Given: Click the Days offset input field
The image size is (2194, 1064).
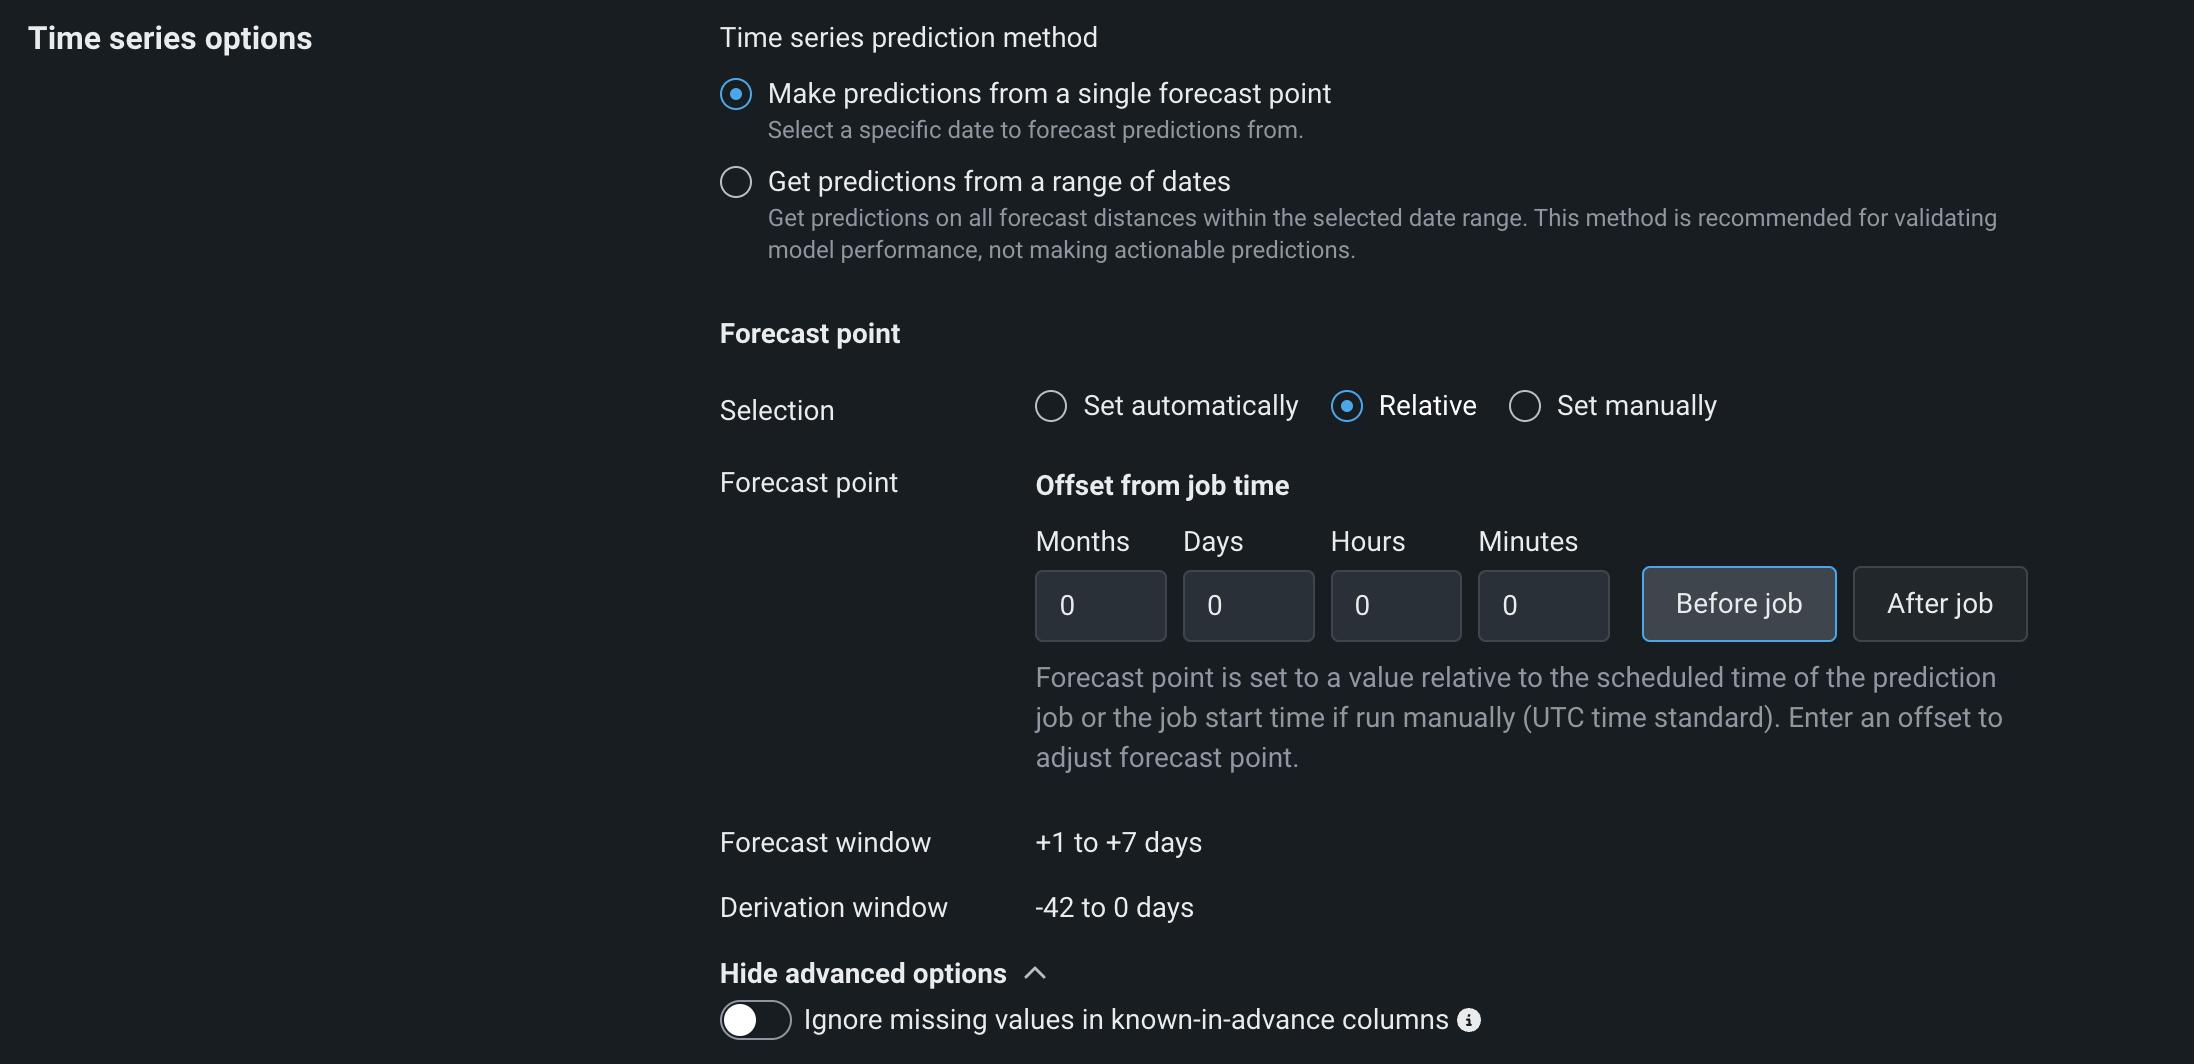Looking at the screenshot, I should click(x=1248, y=606).
